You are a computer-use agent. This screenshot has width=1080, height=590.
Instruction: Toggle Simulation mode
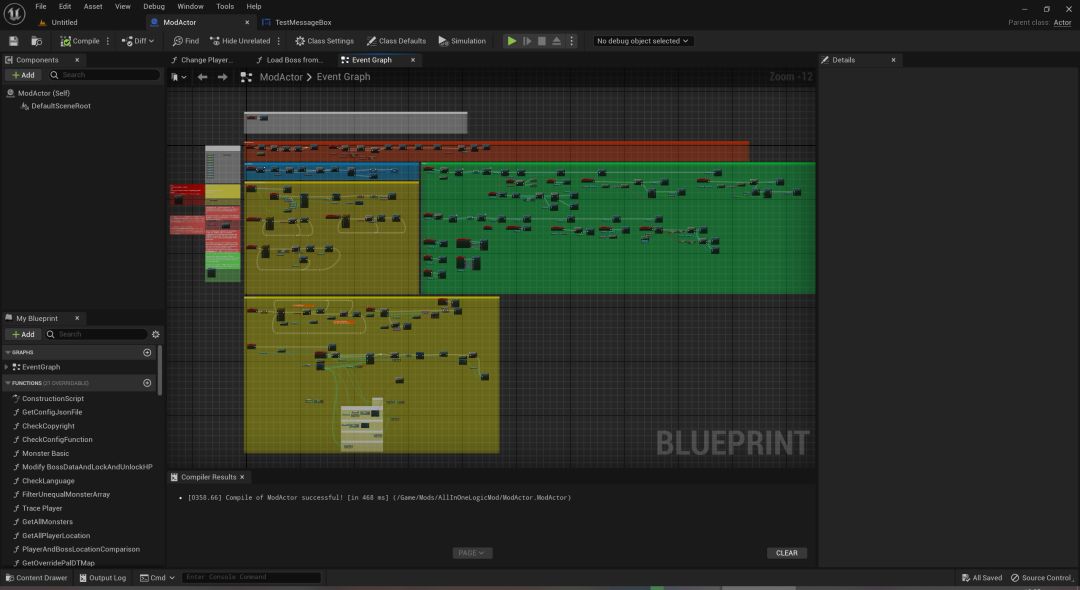tap(462, 41)
